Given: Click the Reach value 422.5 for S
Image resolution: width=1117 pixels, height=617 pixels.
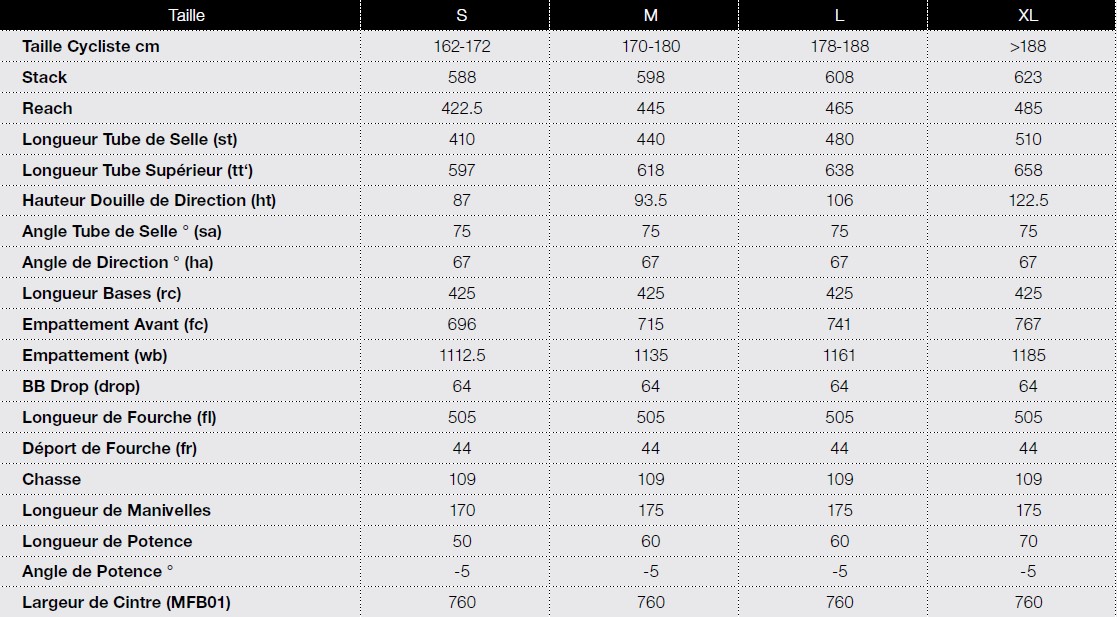Looking at the screenshot, I should tap(462, 108).
